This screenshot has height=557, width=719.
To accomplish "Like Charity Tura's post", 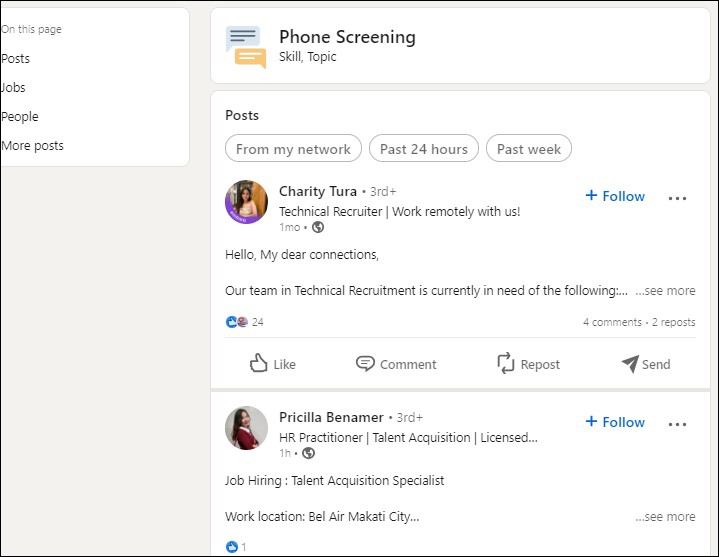I will pyautogui.click(x=272, y=364).
